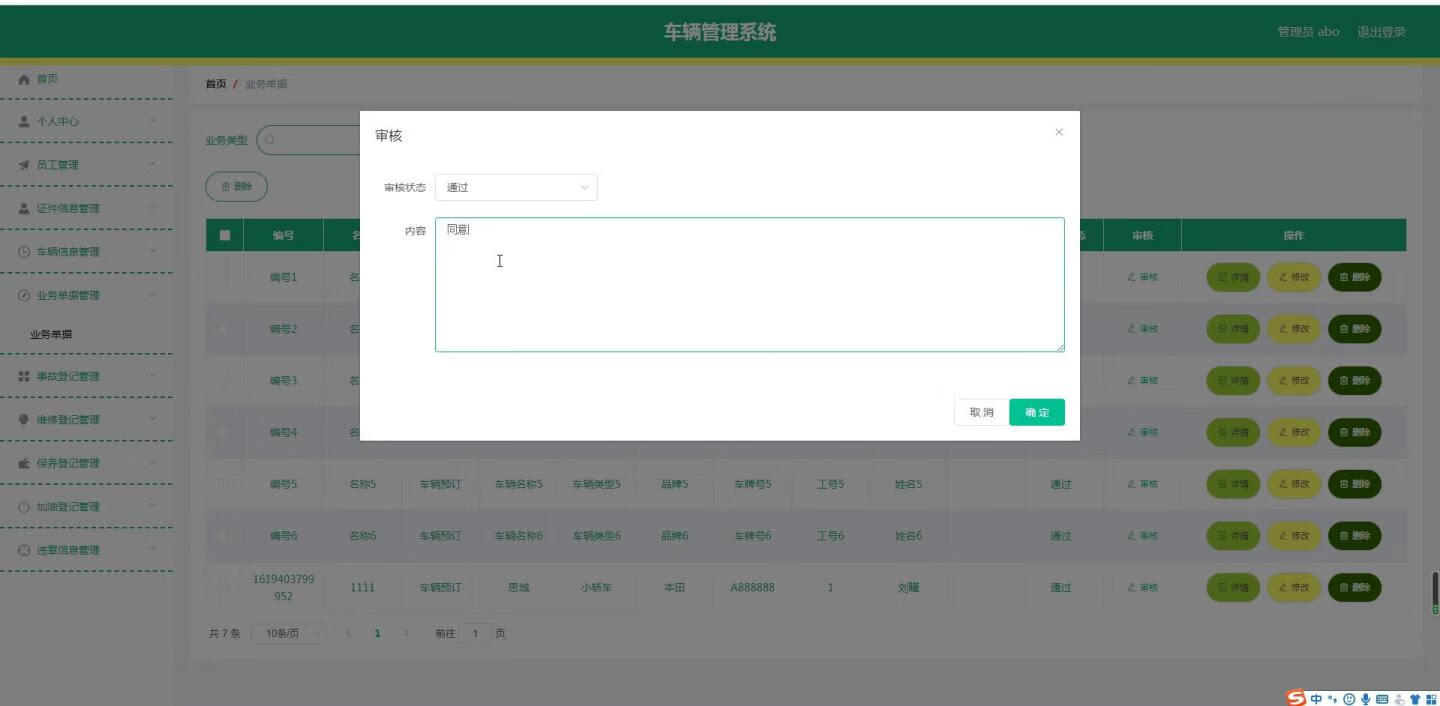The image size is (1440, 706).
Task: Click the person icon beside 个人中心
Action: (x=24, y=121)
